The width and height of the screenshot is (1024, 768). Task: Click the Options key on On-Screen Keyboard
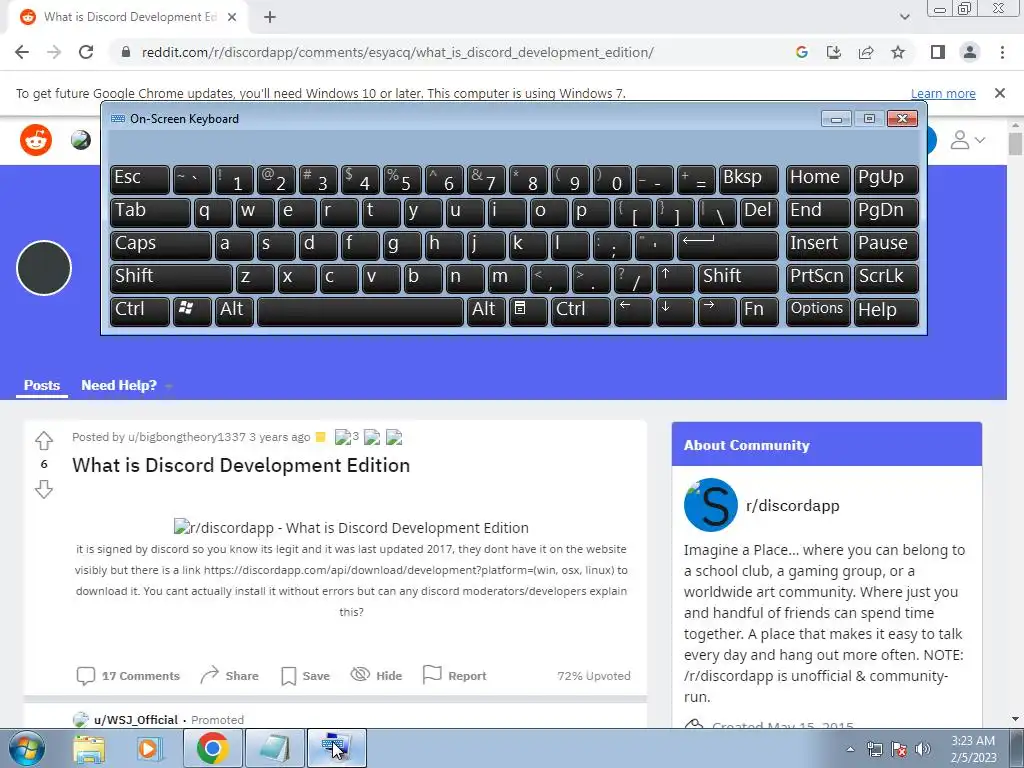pos(818,312)
